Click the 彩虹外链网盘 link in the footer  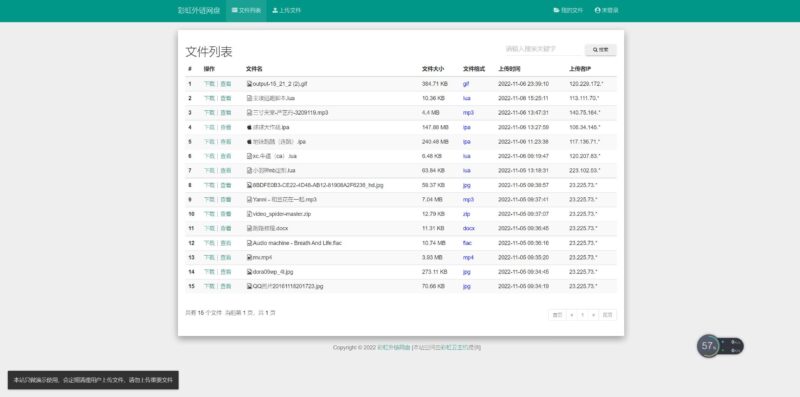point(393,348)
